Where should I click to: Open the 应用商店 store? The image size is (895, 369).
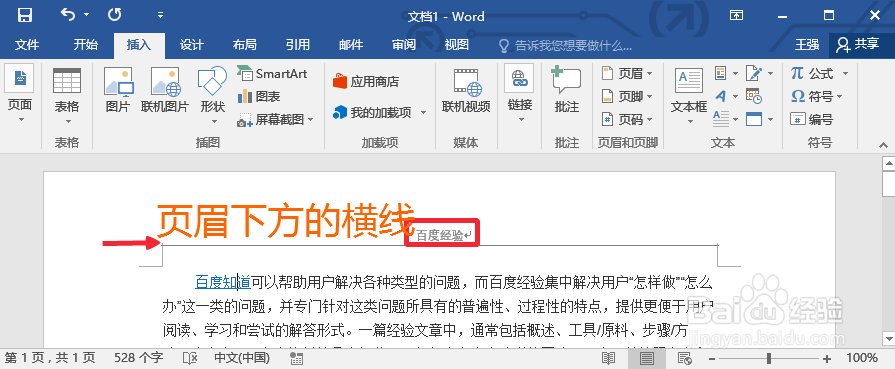366,82
